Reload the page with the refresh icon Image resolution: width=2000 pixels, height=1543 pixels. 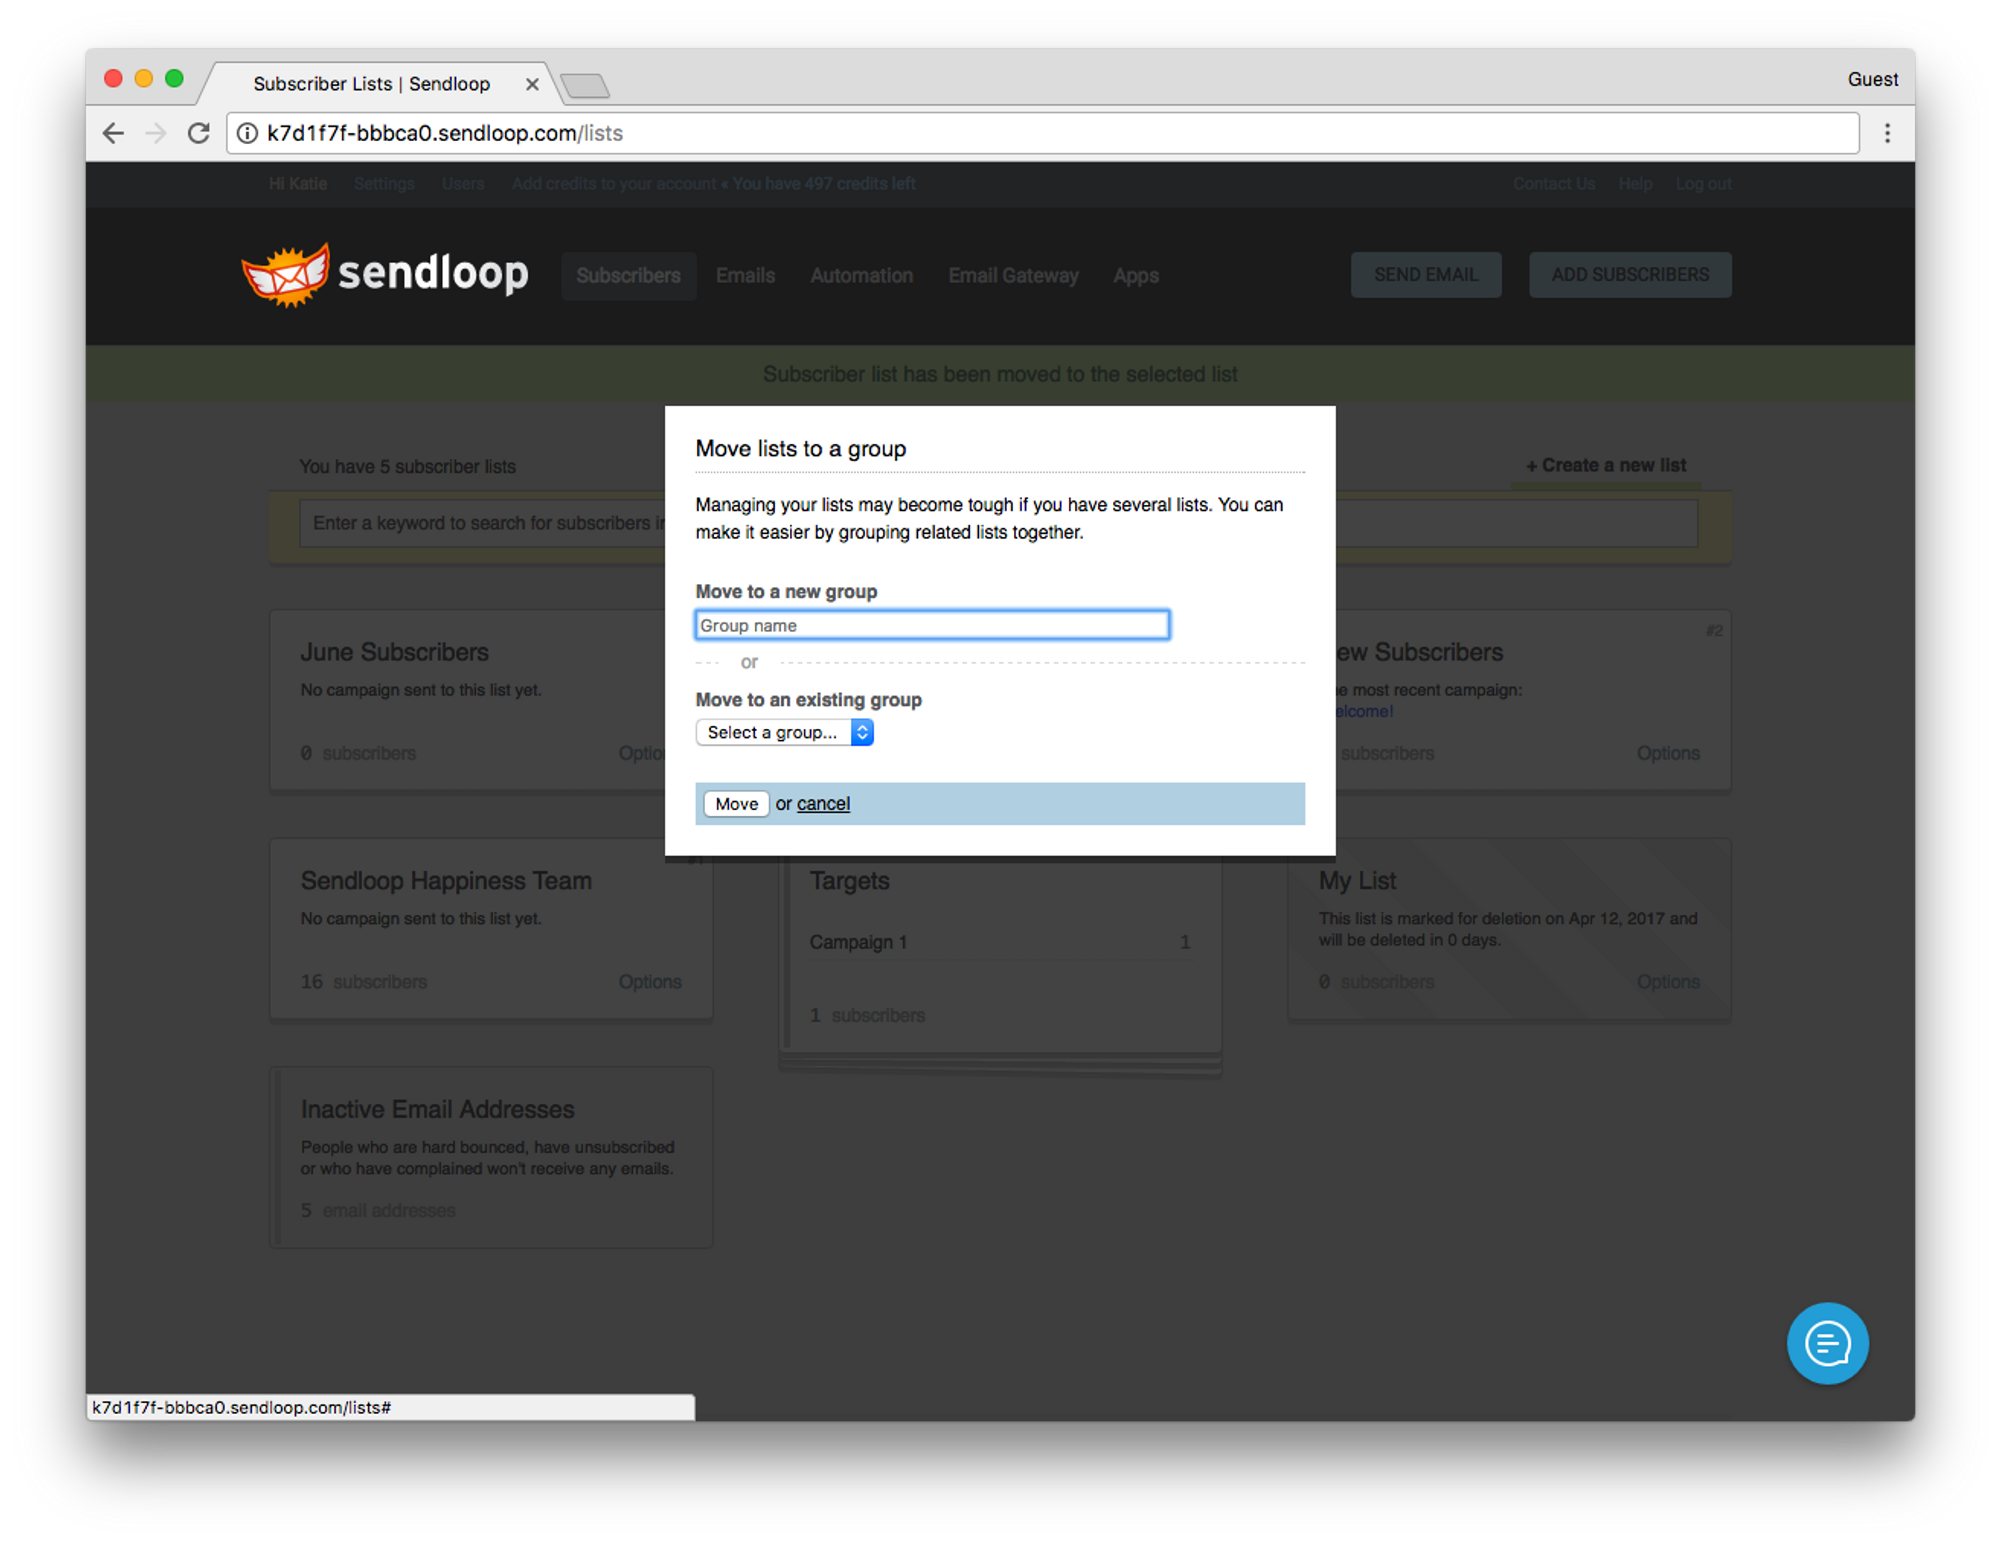pos(198,133)
